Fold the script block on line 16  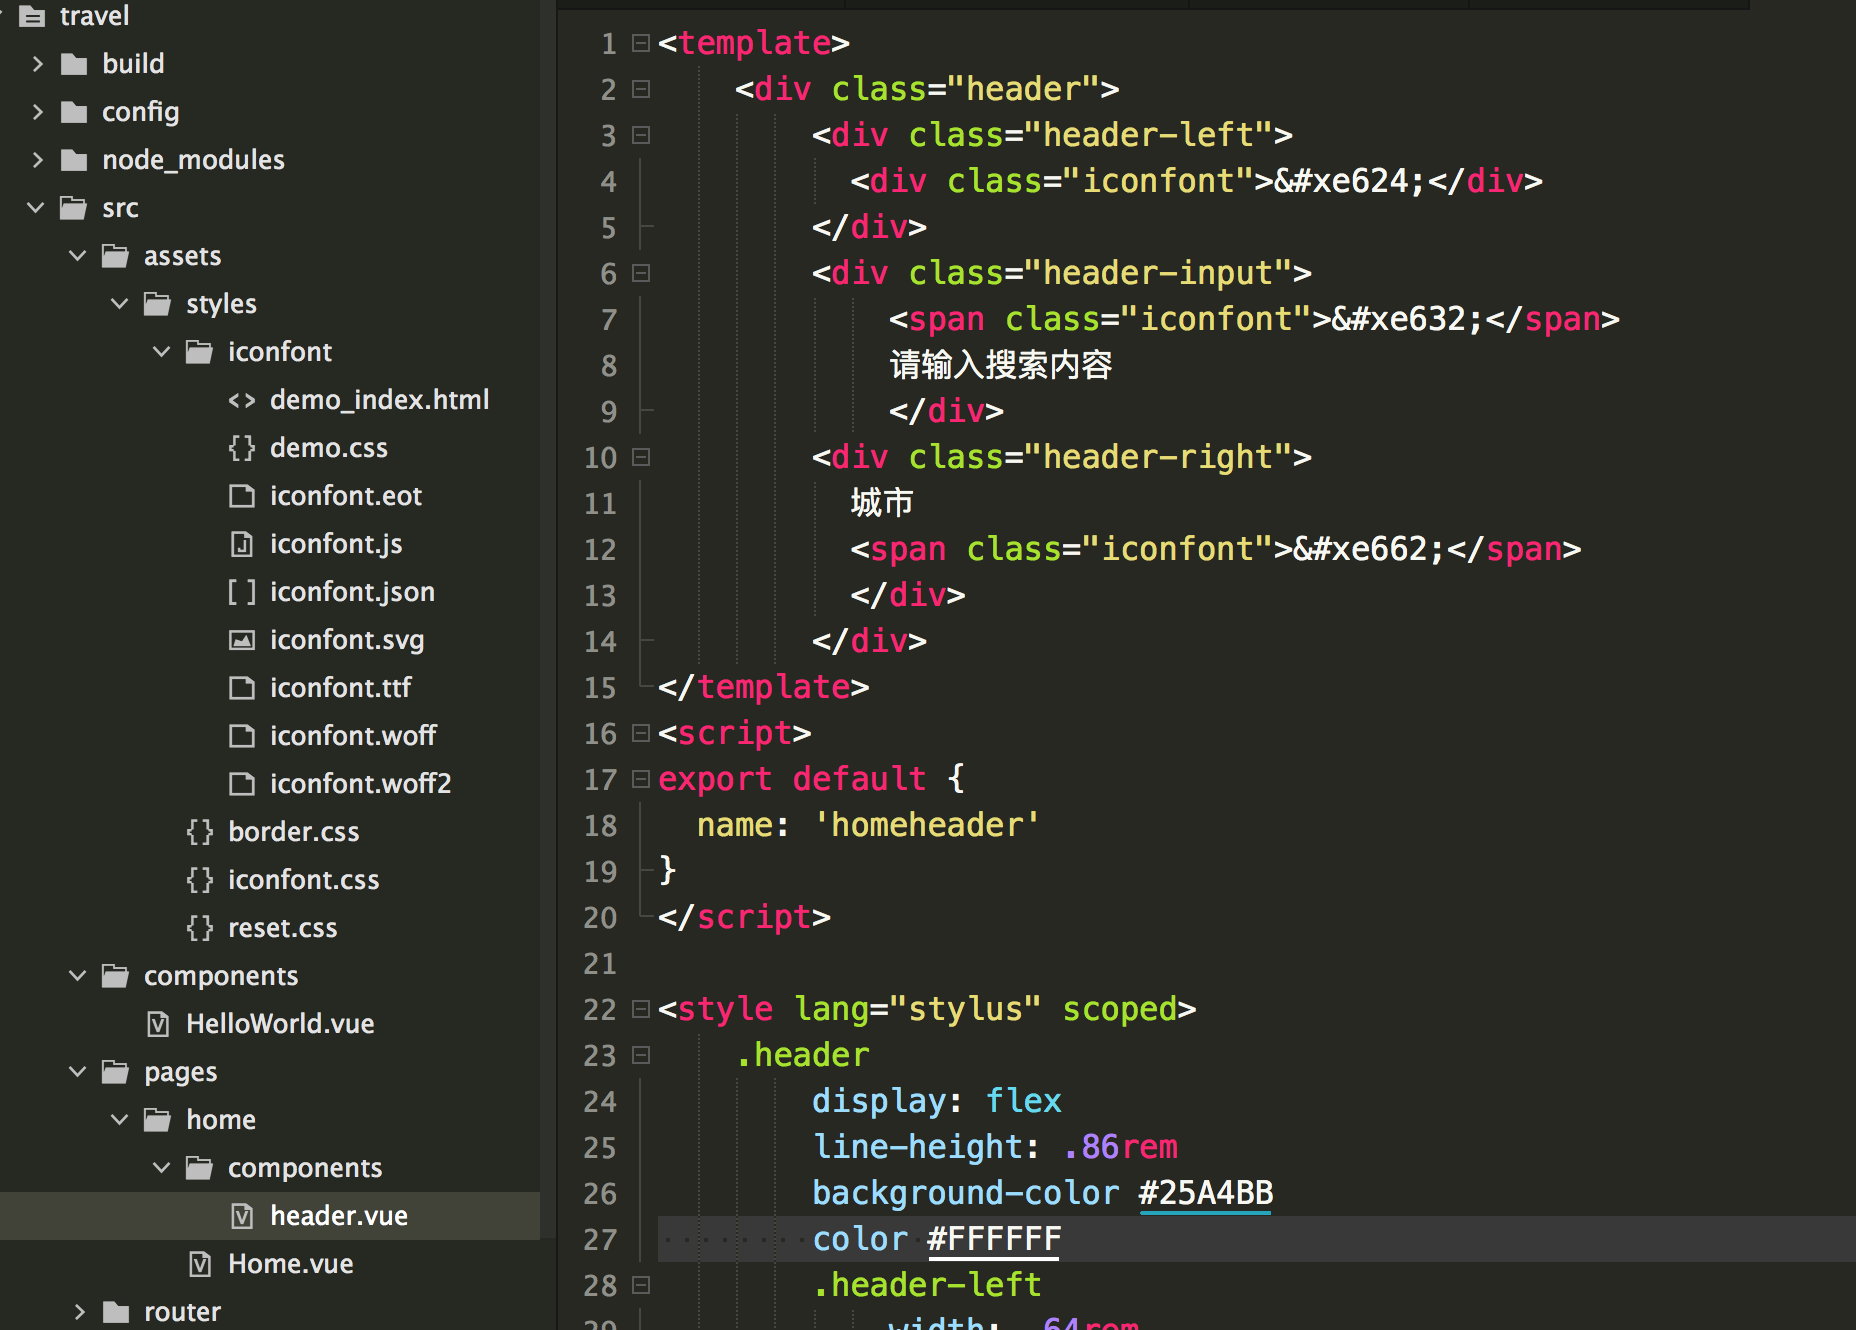coord(641,733)
